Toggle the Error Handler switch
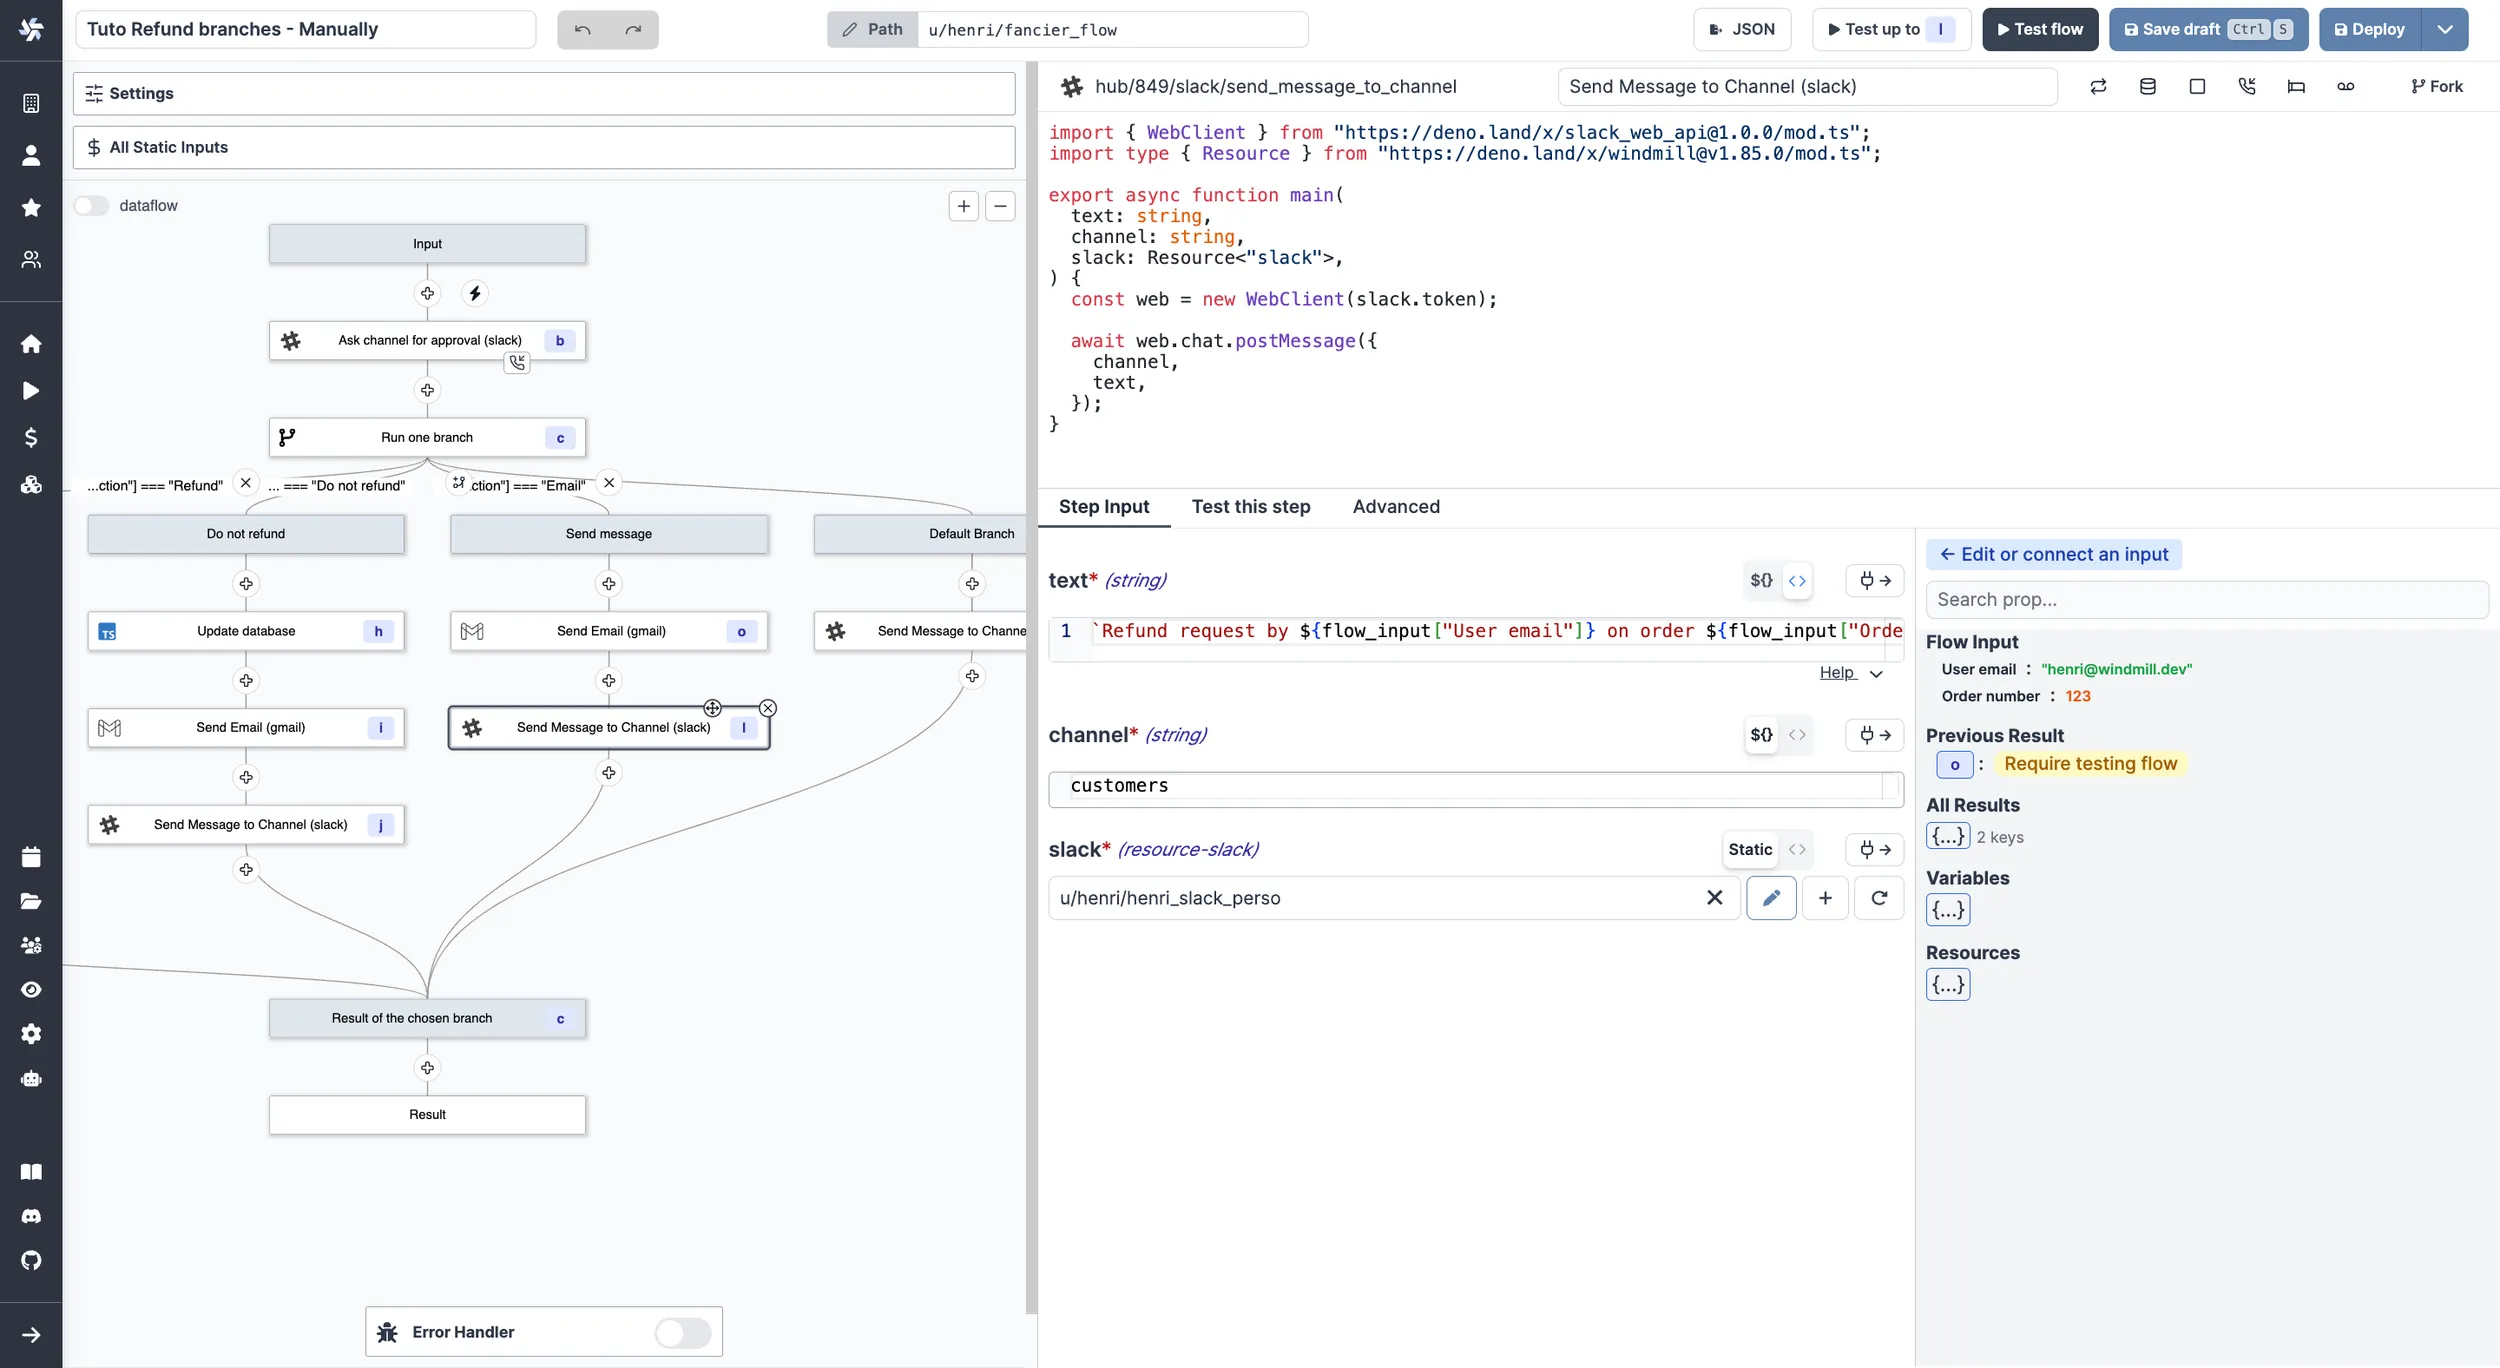The image size is (2500, 1368). (684, 1333)
